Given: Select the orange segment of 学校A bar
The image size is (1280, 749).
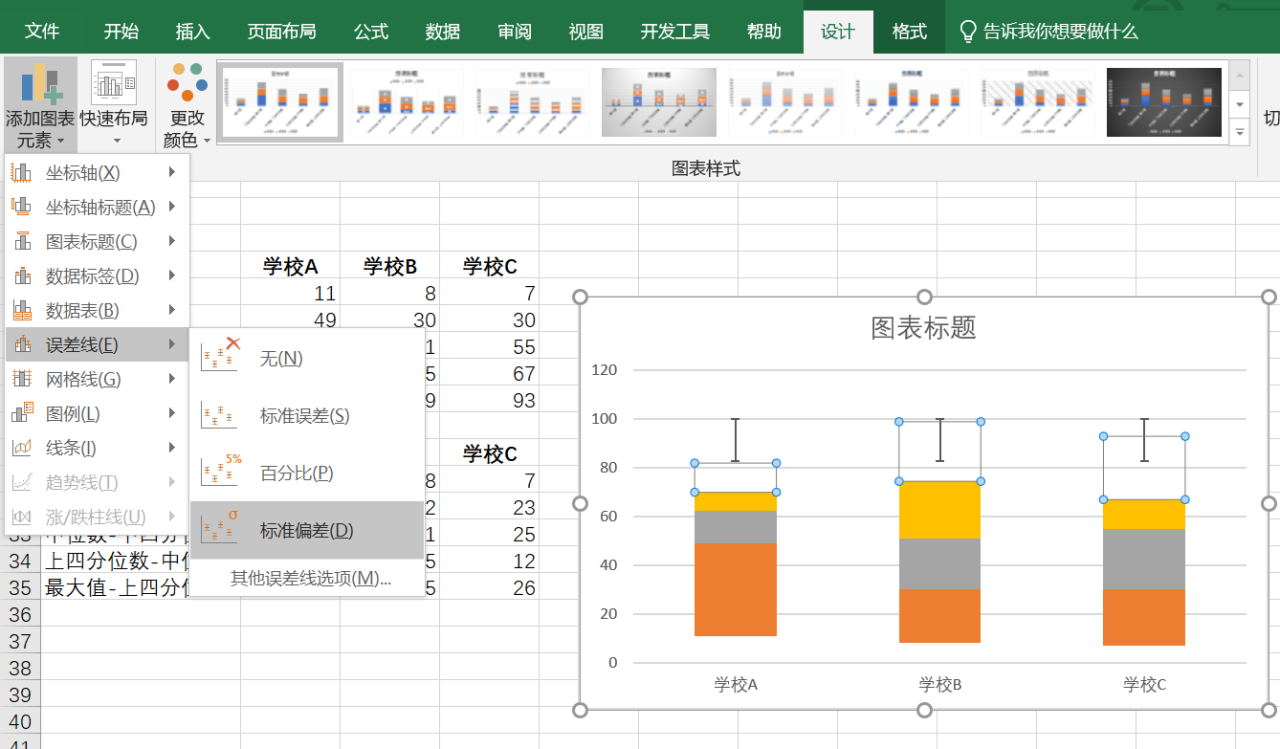Looking at the screenshot, I should [x=735, y=589].
